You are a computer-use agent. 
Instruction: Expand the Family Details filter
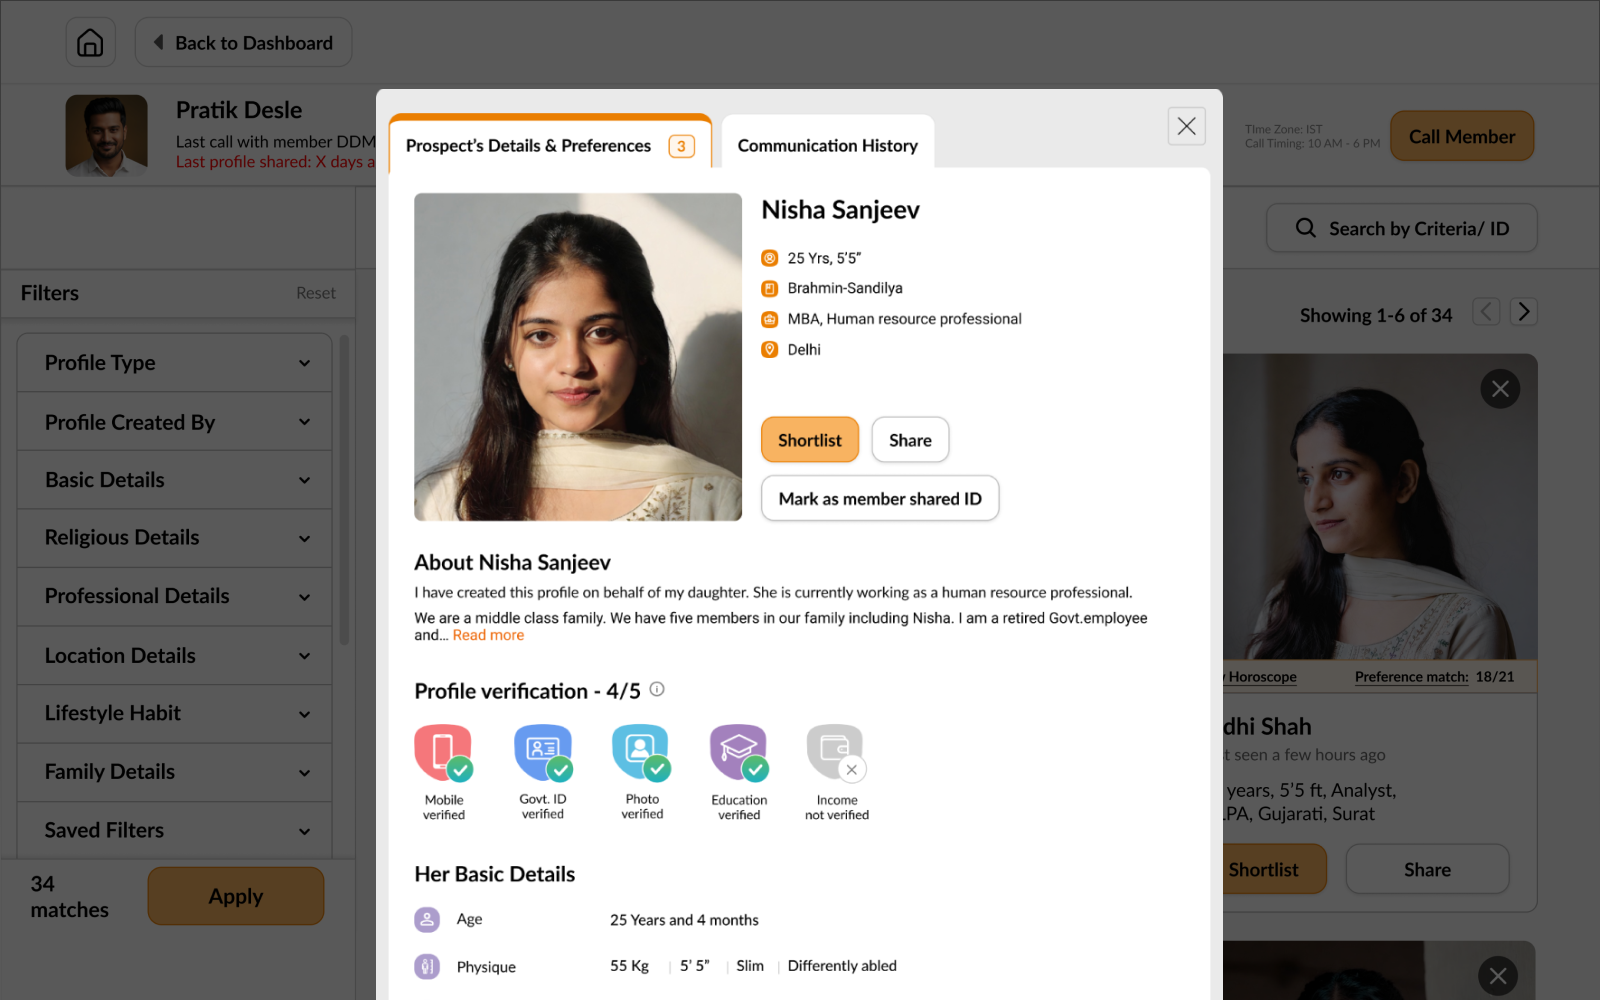click(174, 772)
